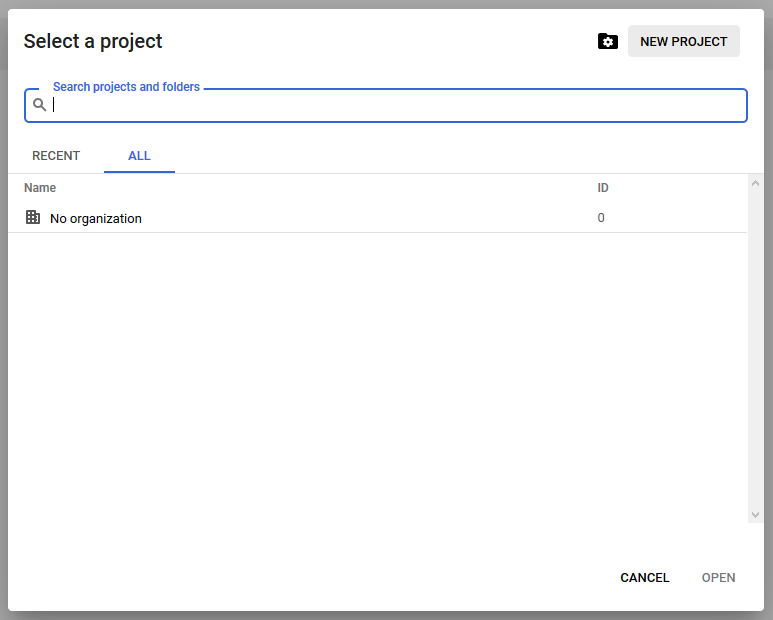The image size is (773, 620).
Task: Click the empty list area below No organization
Action: tap(378, 375)
